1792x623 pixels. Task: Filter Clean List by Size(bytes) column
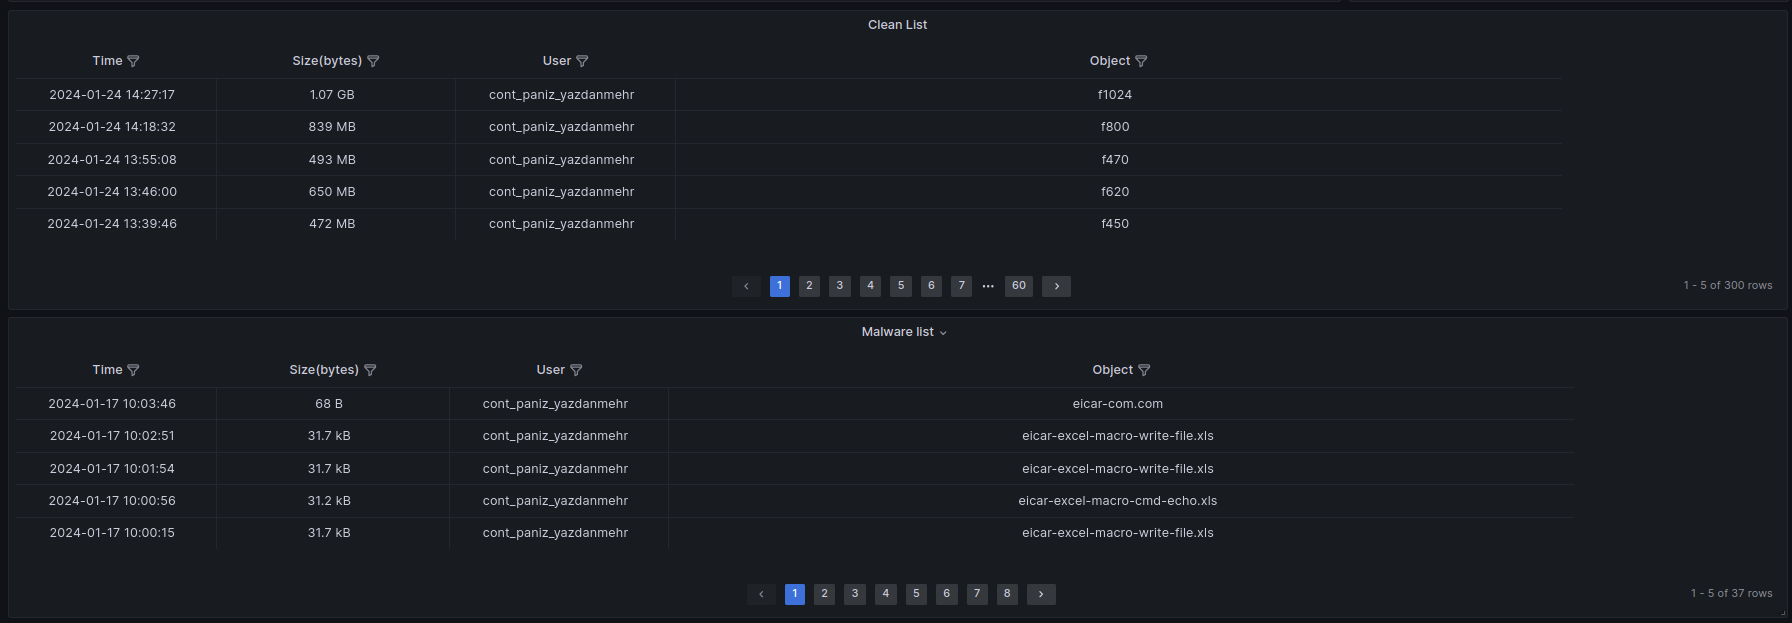pos(373,61)
